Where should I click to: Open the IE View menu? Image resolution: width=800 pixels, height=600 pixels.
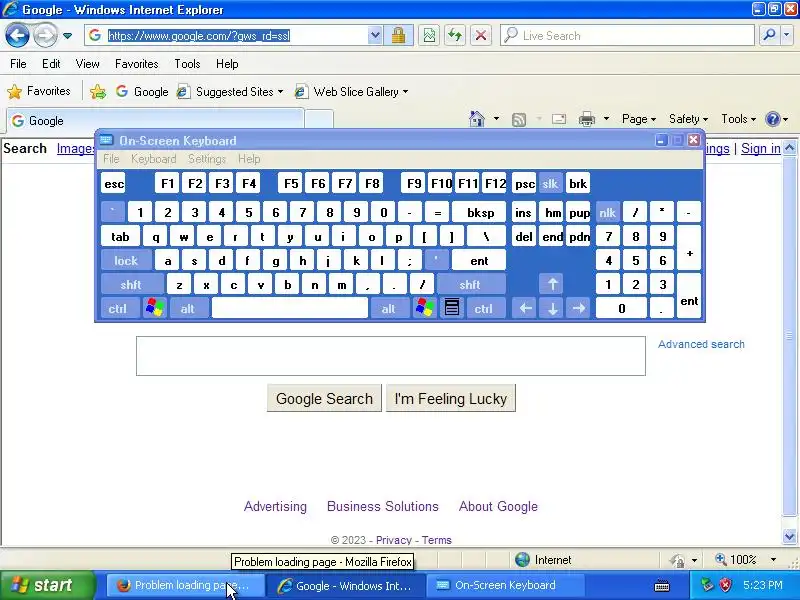tap(87, 64)
